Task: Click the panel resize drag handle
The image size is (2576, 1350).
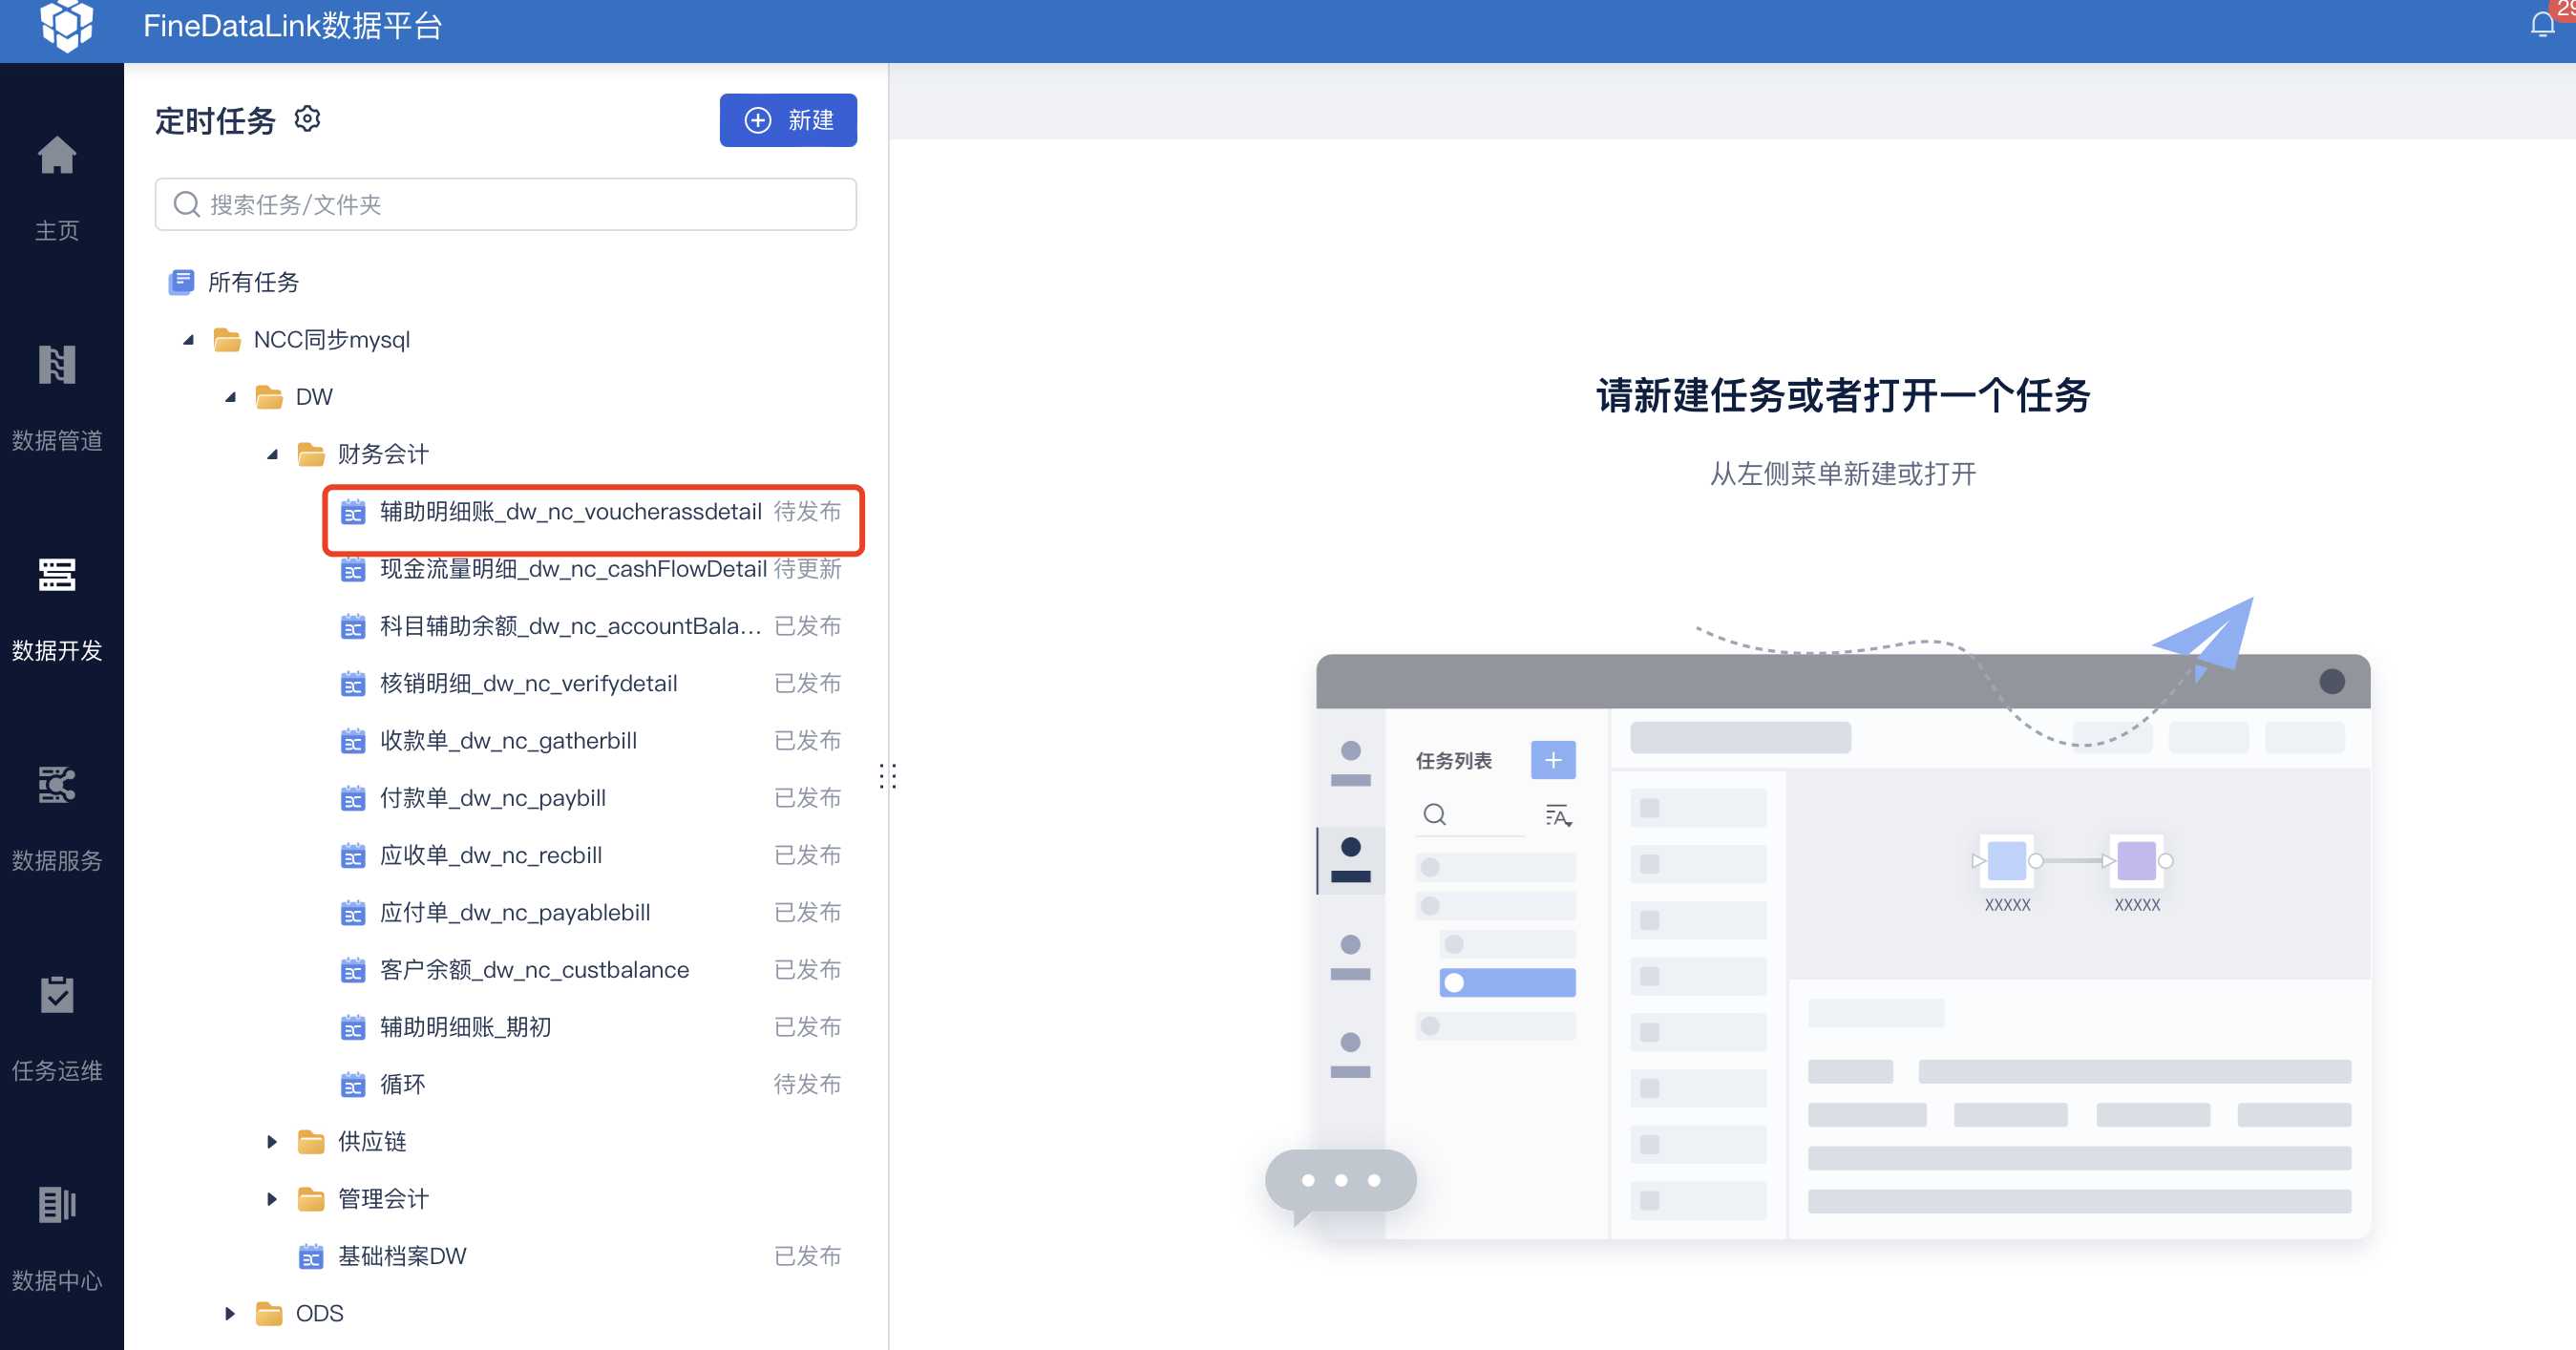Action: (x=887, y=776)
